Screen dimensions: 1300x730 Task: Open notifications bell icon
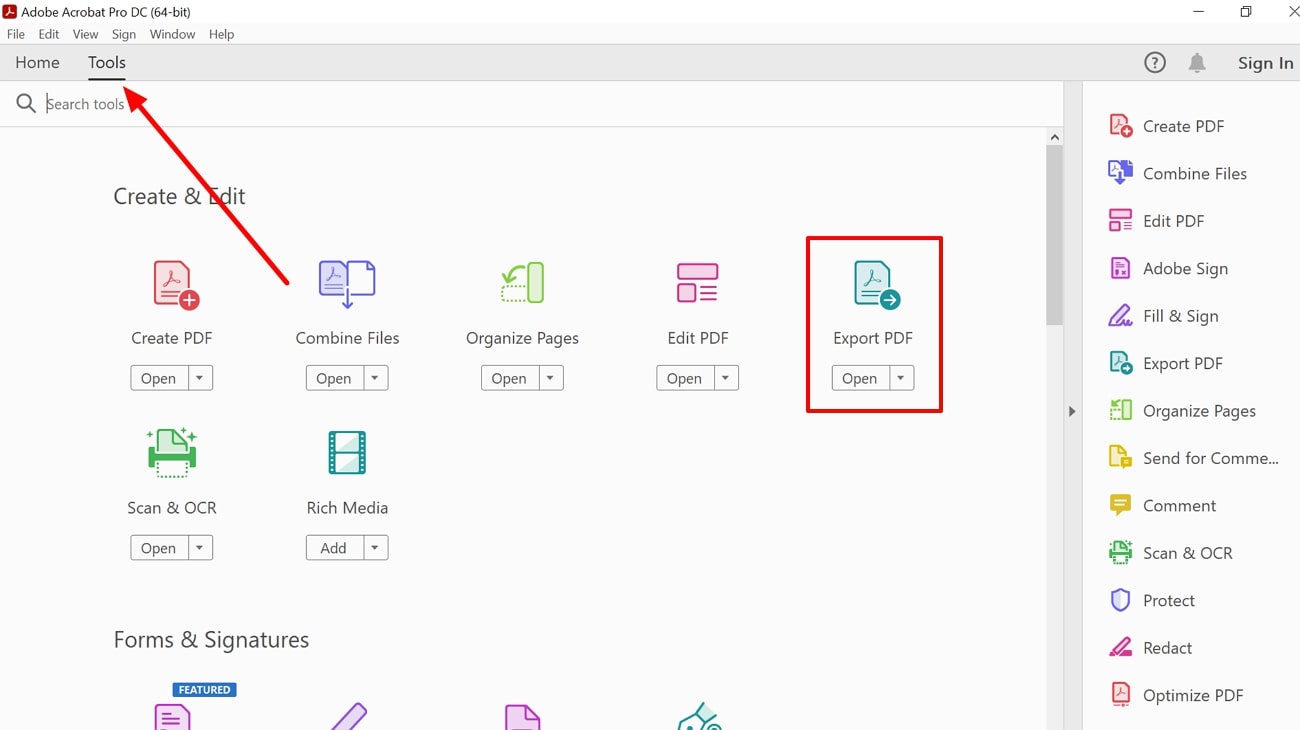point(1197,63)
